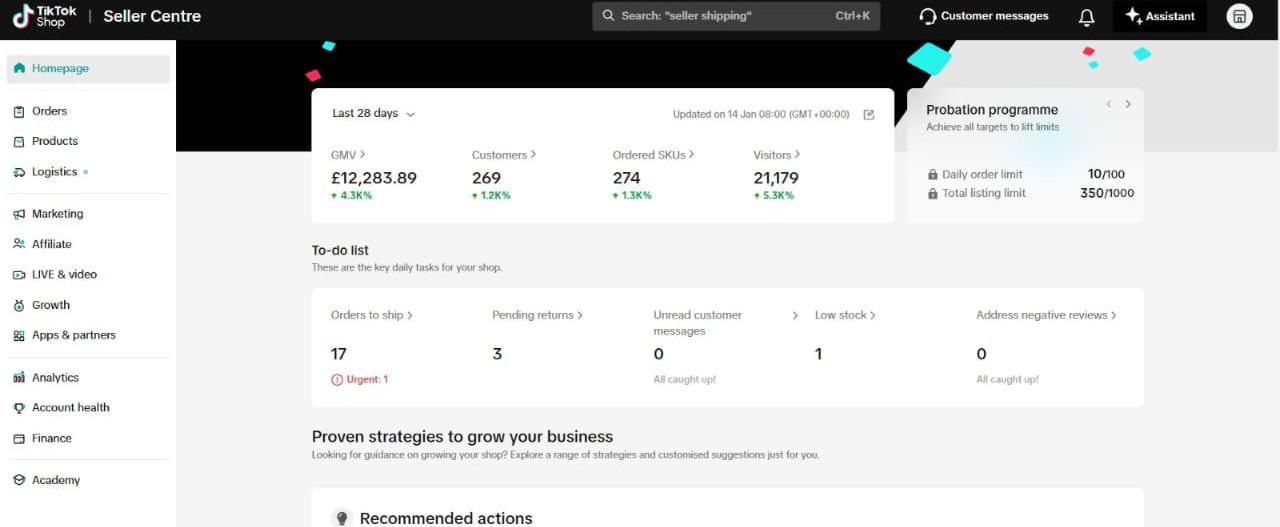Click the Customer messages headset icon
1280x527 pixels.
(x=928, y=17)
